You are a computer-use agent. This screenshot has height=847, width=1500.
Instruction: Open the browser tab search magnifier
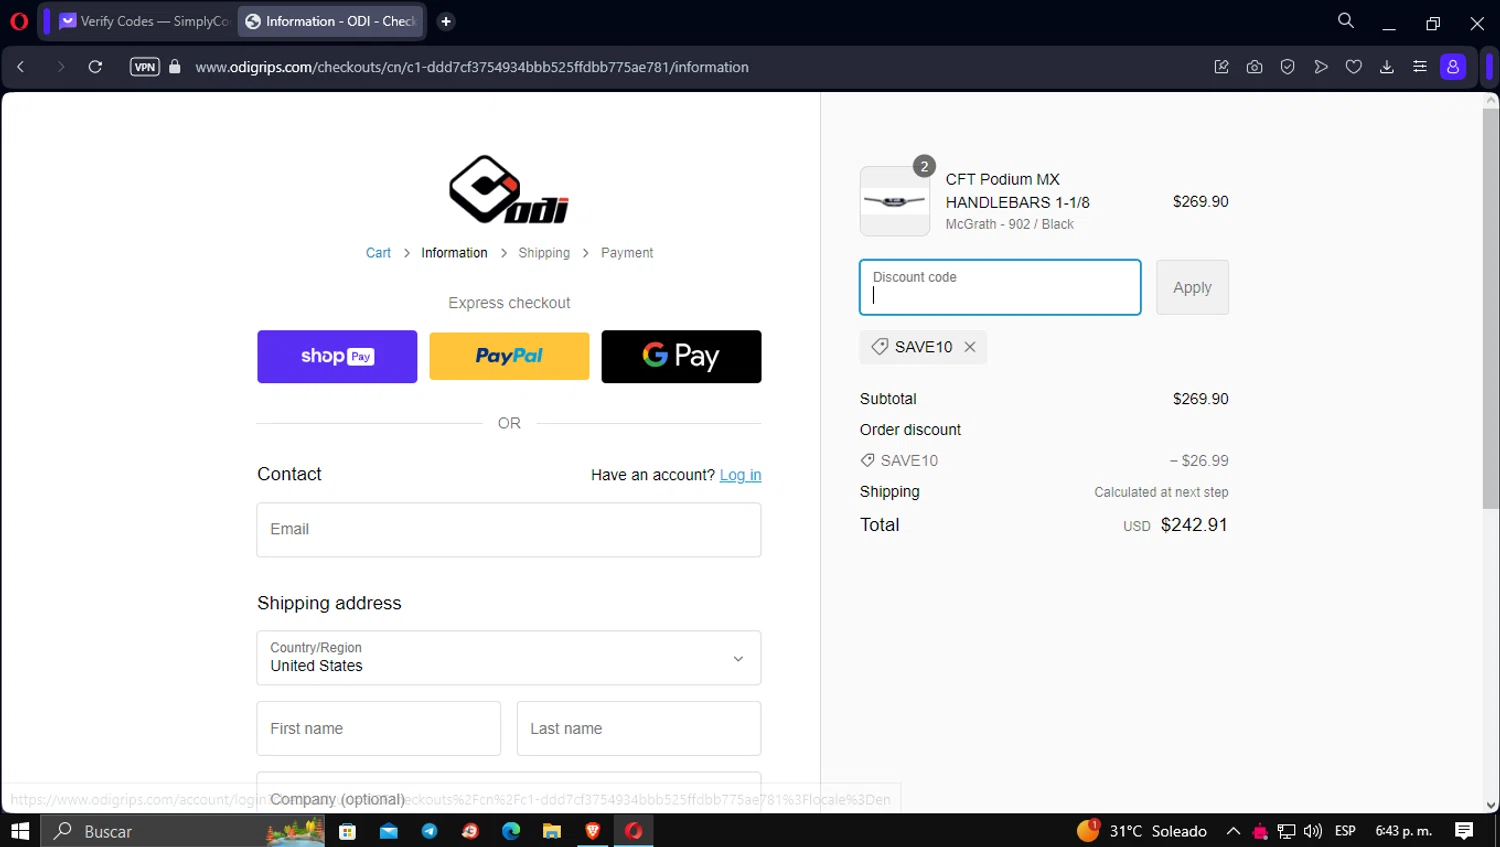pyautogui.click(x=1346, y=21)
